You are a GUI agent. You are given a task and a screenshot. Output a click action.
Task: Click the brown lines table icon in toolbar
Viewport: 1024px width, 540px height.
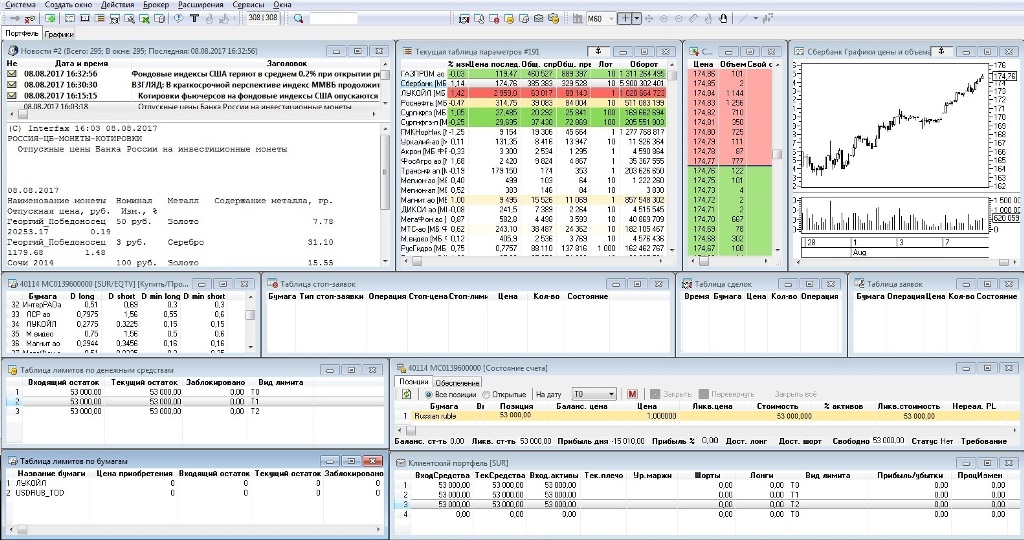(x=99, y=18)
